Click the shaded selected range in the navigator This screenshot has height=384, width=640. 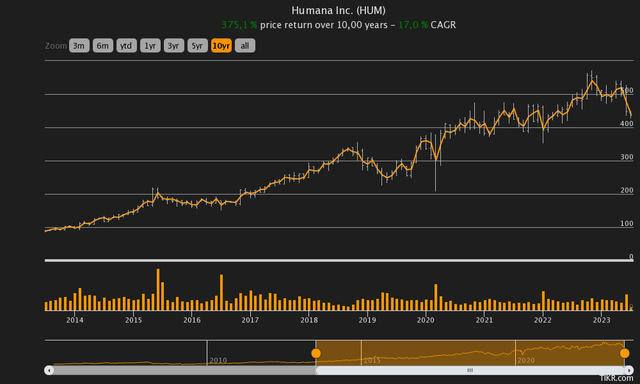(470, 353)
